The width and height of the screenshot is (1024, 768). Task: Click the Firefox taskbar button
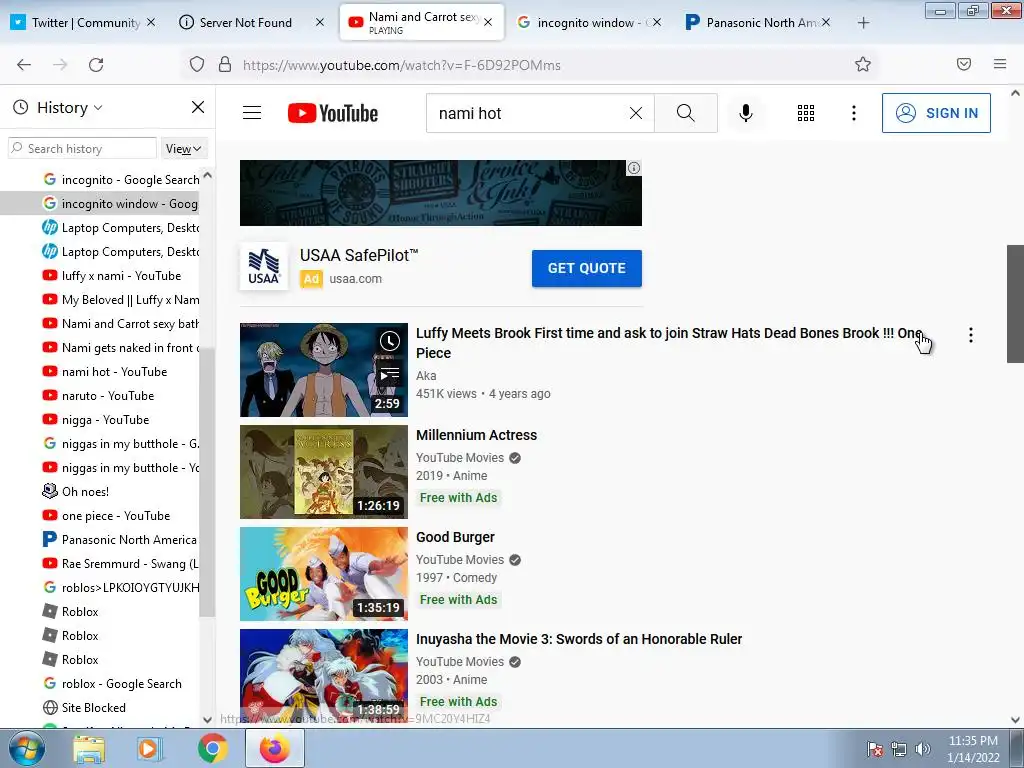(275, 748)
